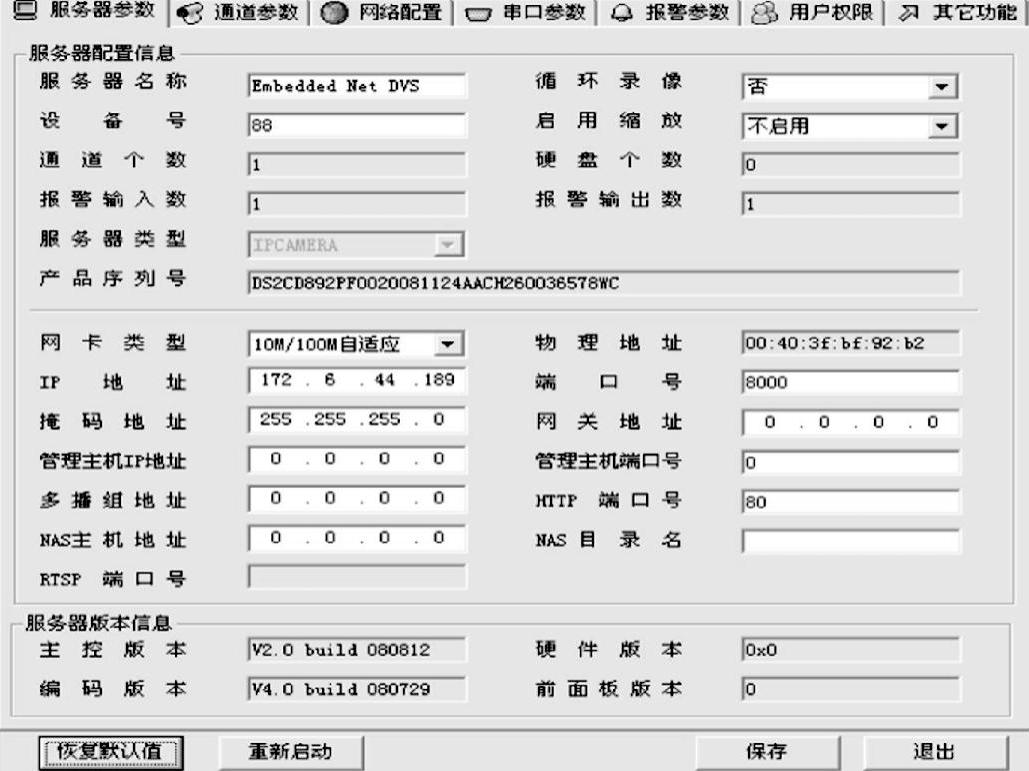Click the NAS主机地址 field

click(x=357, y=538)
